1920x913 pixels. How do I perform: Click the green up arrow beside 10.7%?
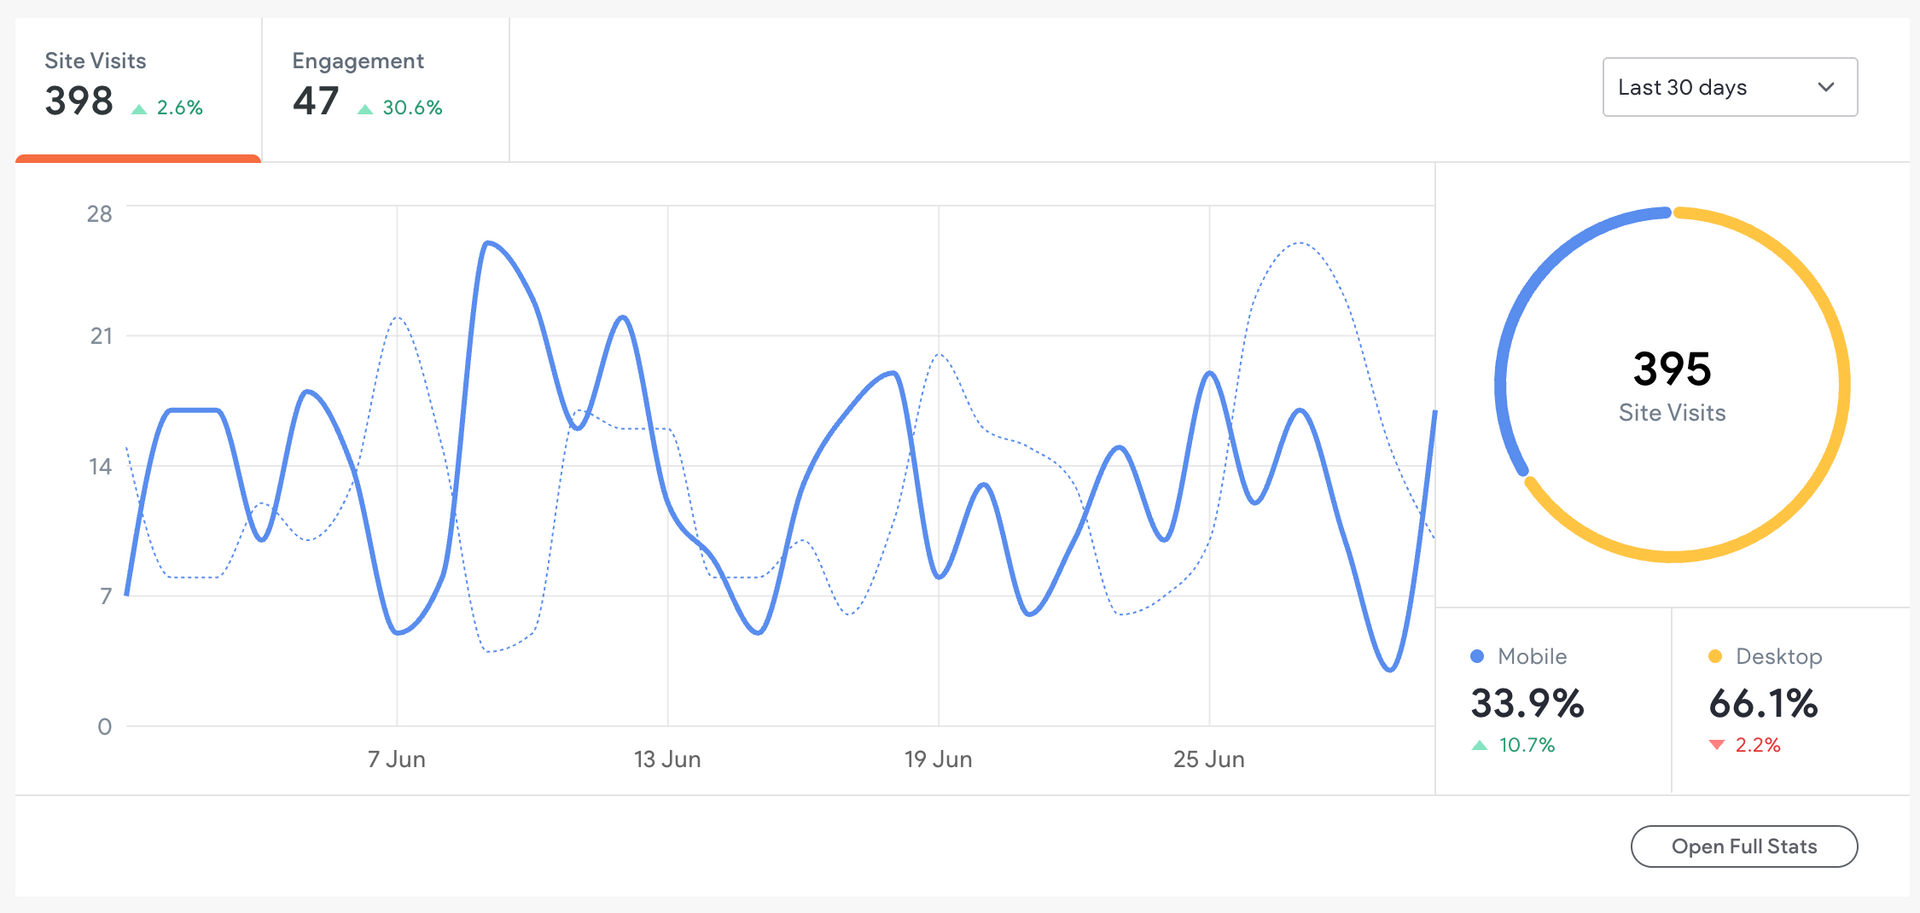[x=1480, y=745]
